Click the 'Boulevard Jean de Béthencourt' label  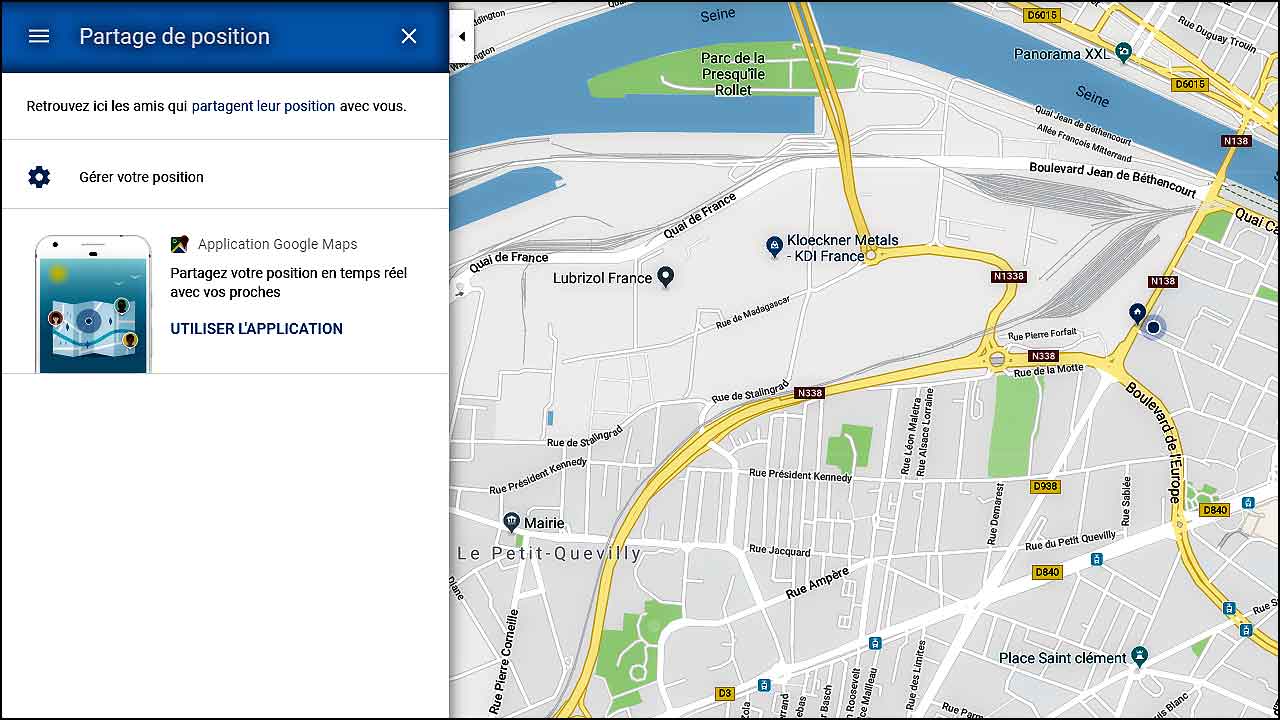tap(1113, 178)
